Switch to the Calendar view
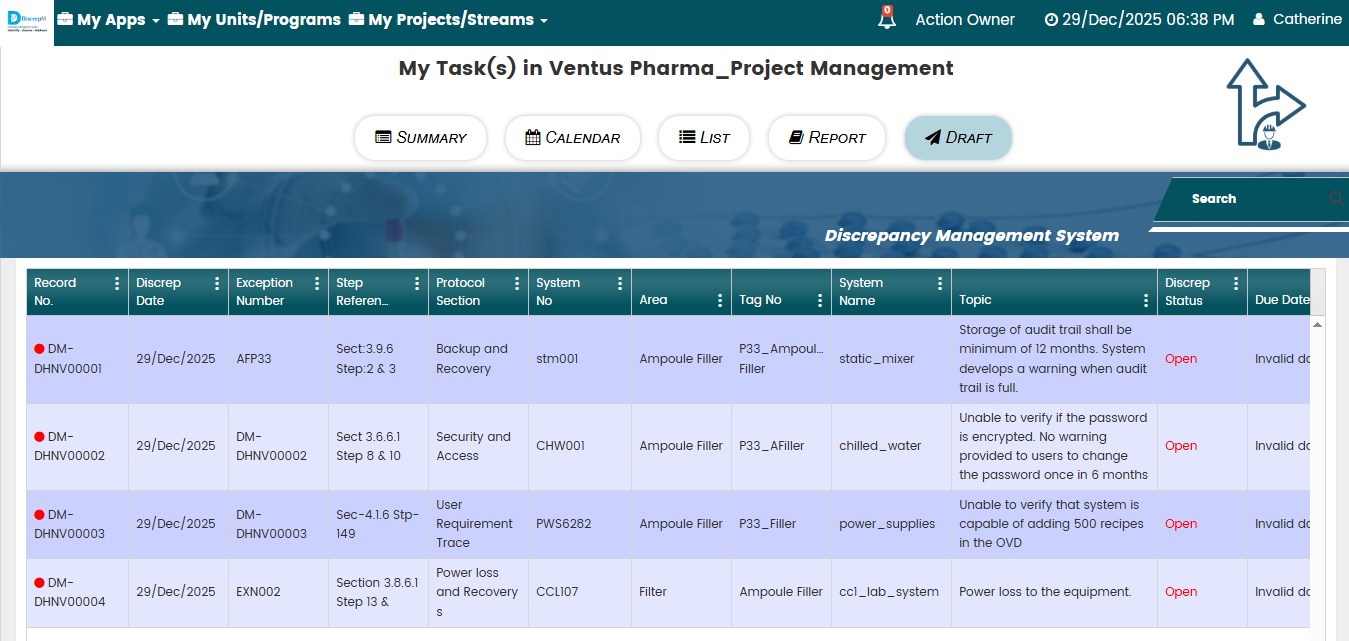 coord(572,138)
